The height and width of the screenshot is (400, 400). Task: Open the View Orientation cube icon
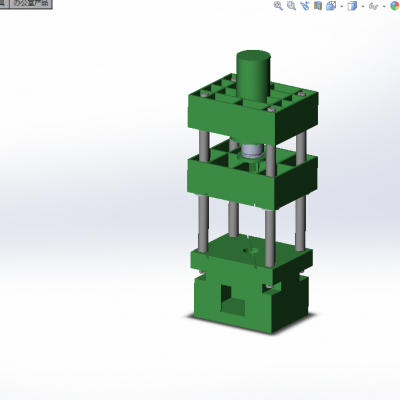point(331,6)
